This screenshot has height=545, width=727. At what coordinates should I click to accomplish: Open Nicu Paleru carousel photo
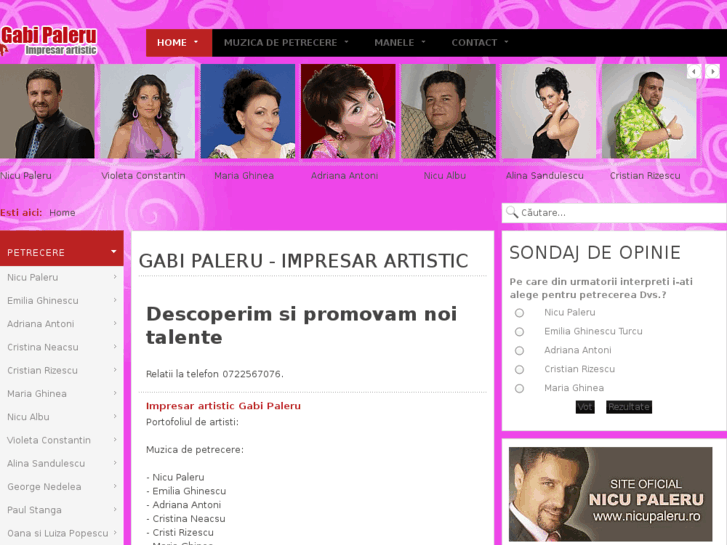[47, 111]
